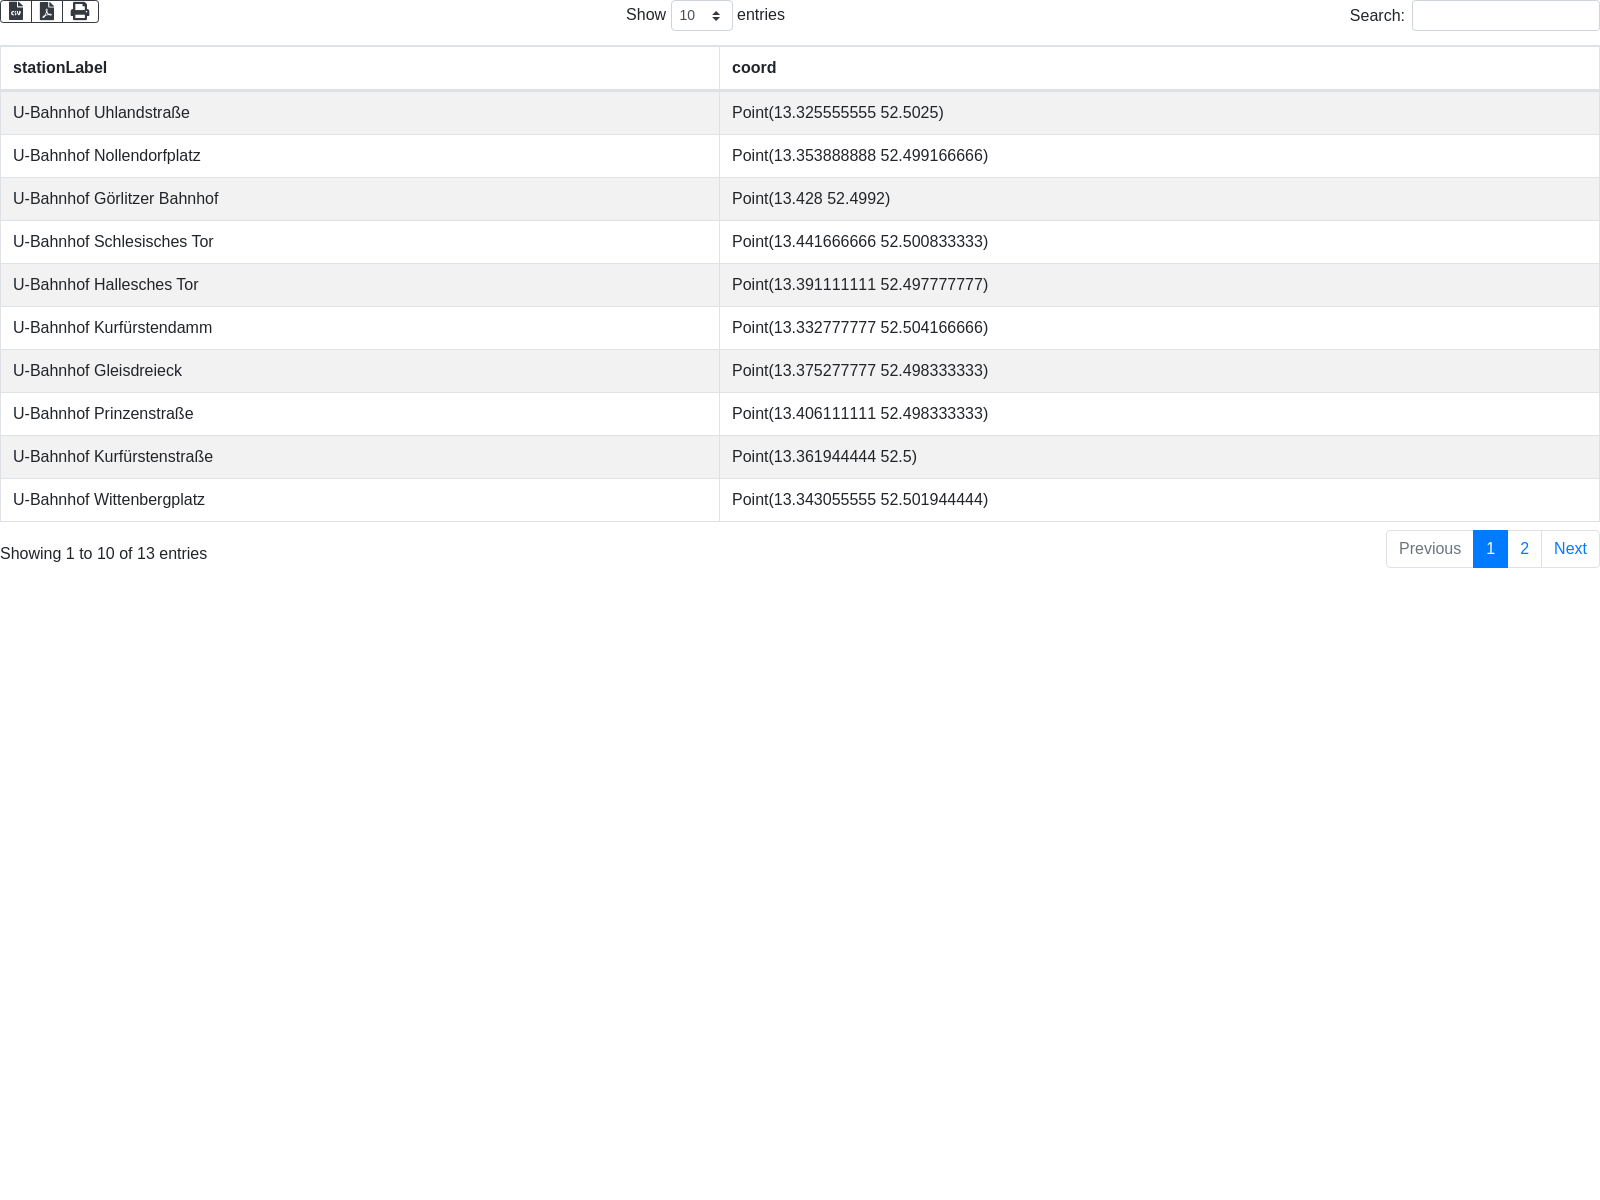The width and height of the screenshot is (1600, 1200).
Task: Click the U-Bahnhof Kurfürstendamm label
Action: pyautogui.click(x=112, y=328)
